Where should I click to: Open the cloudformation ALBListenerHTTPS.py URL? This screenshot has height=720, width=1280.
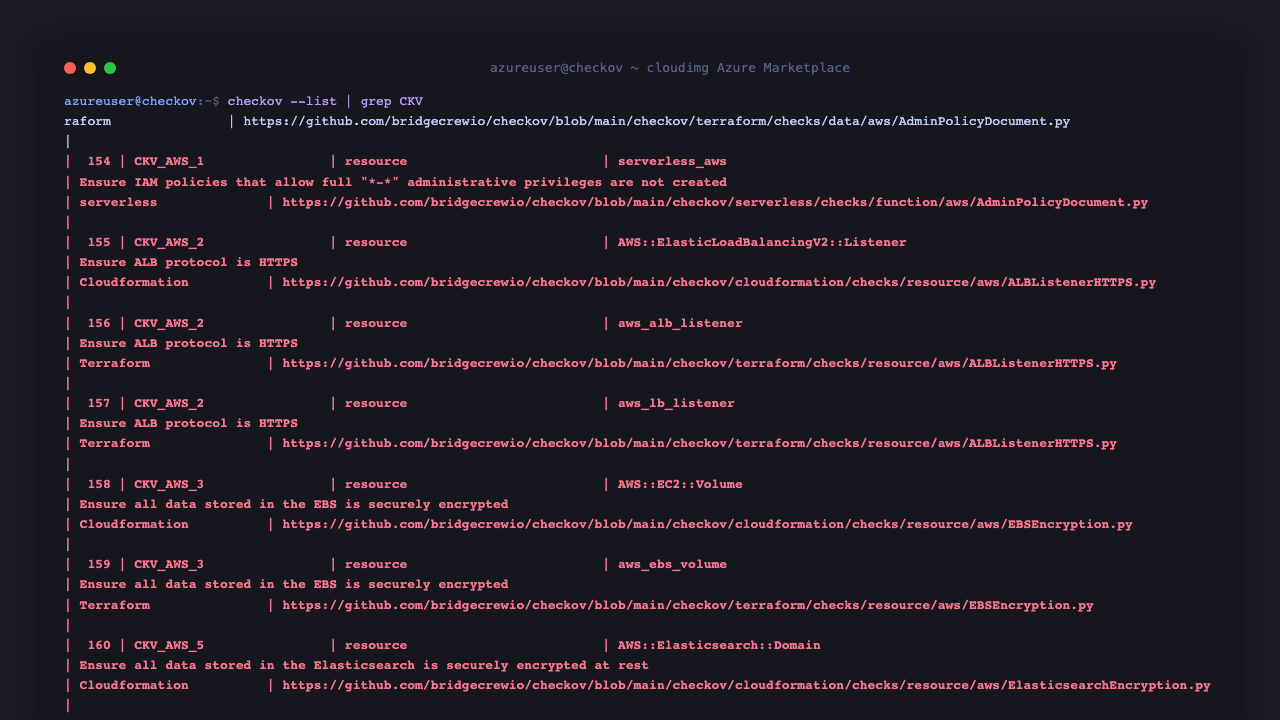pyautogui.click(x=719, y=282)
